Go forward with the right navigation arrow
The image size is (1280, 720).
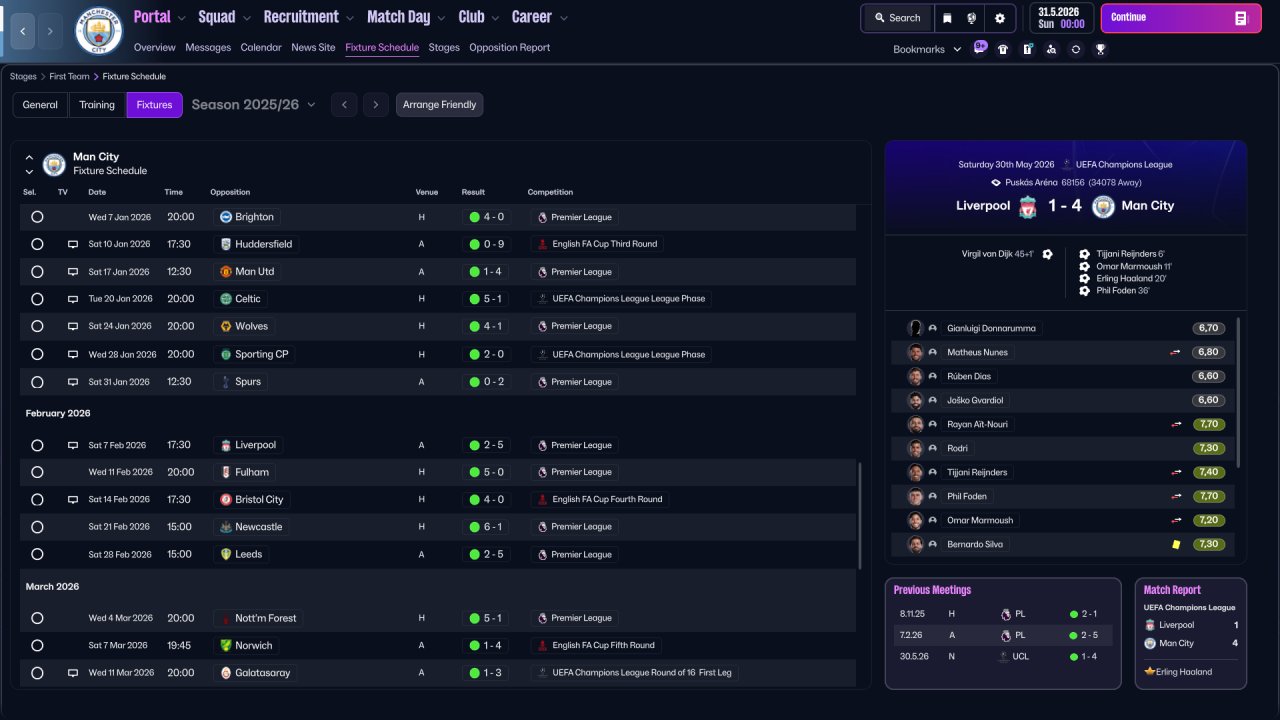[x=50, y=31]
